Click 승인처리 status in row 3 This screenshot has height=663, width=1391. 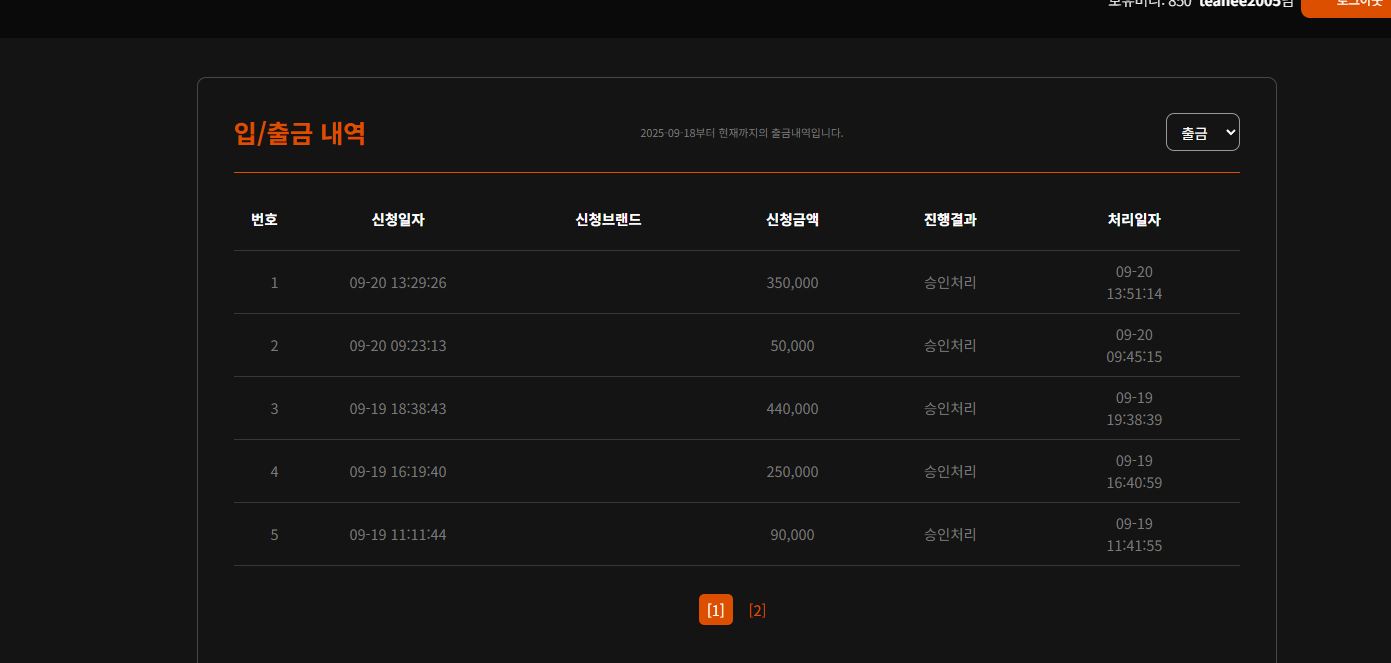pyautogui.click(x=950, y=409)
